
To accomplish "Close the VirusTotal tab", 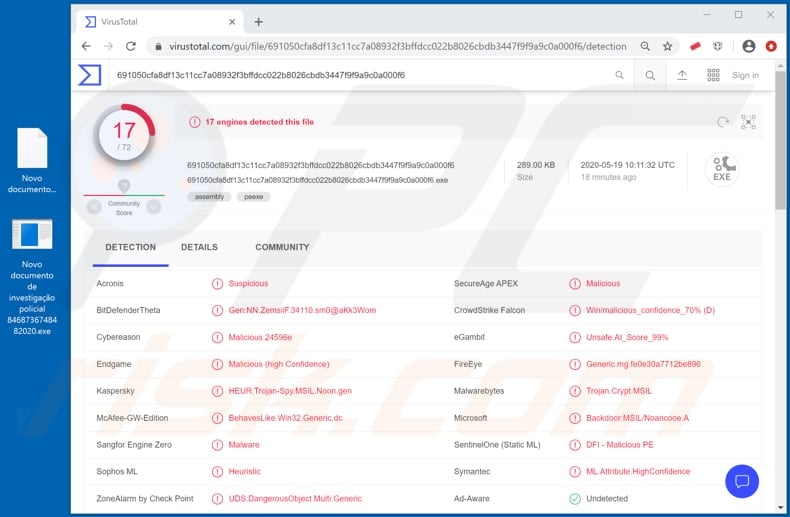I will [232, 22].
